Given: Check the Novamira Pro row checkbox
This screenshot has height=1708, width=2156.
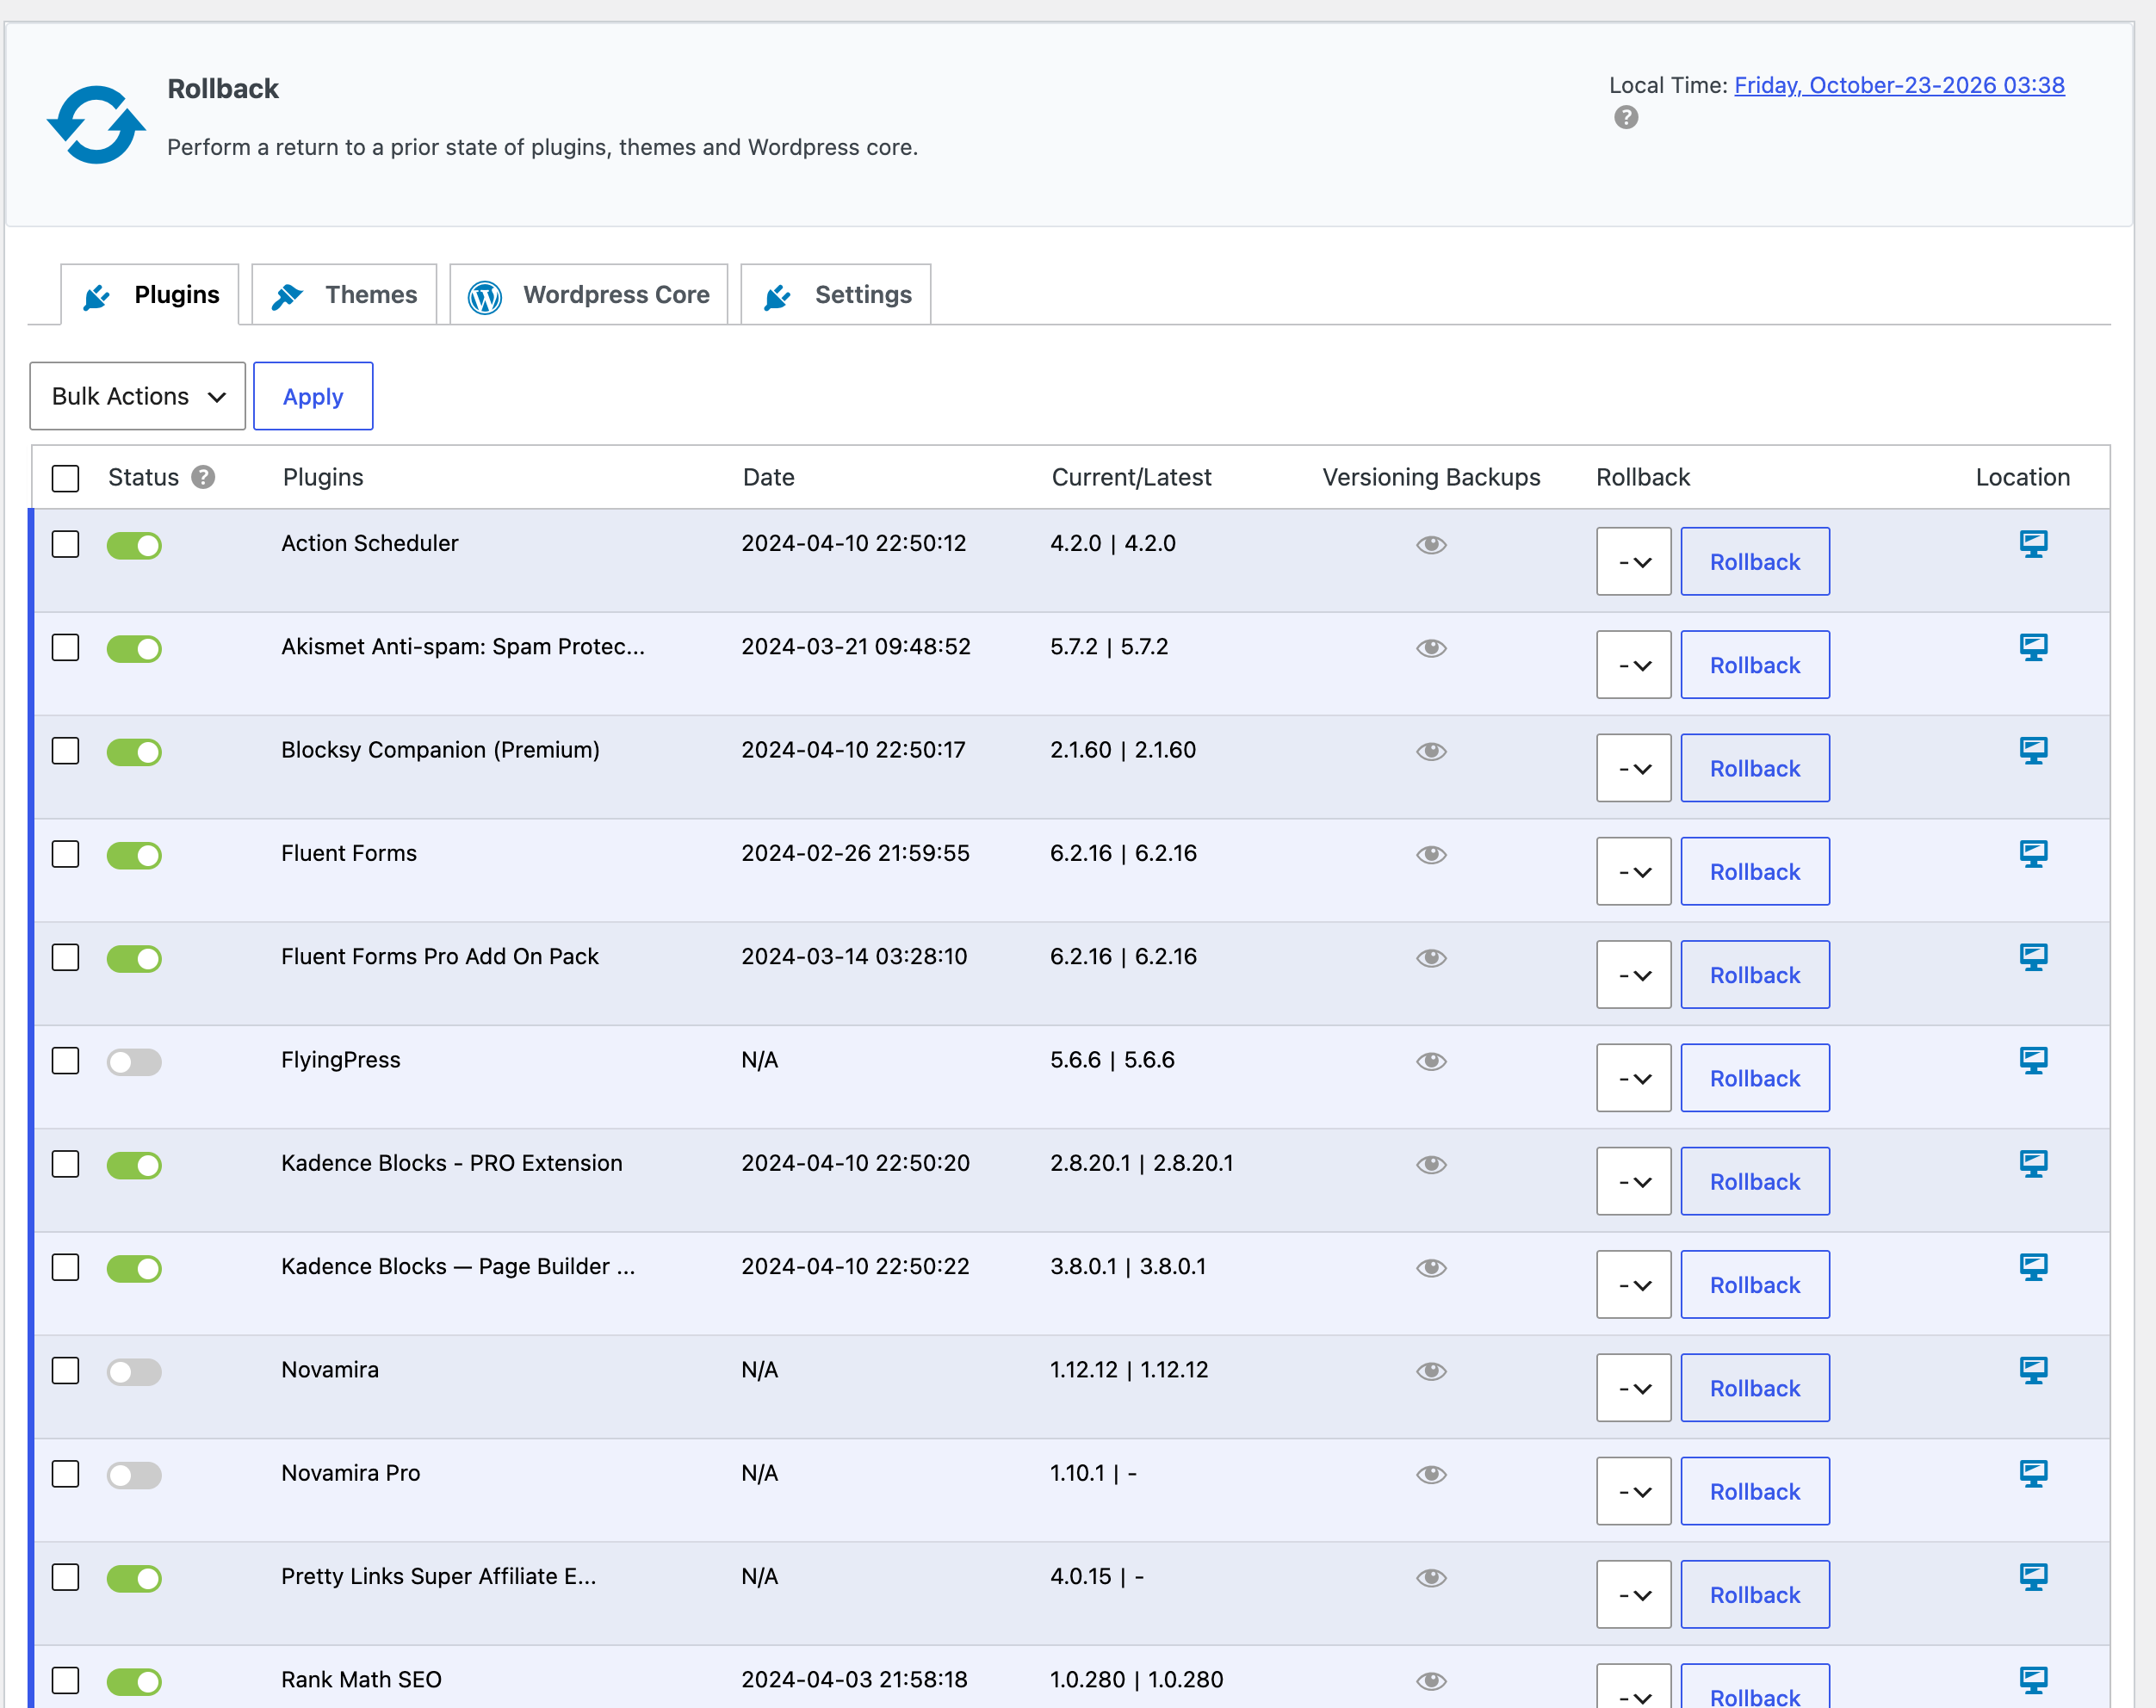Looking at the screenshot, I should (65, 1474).
